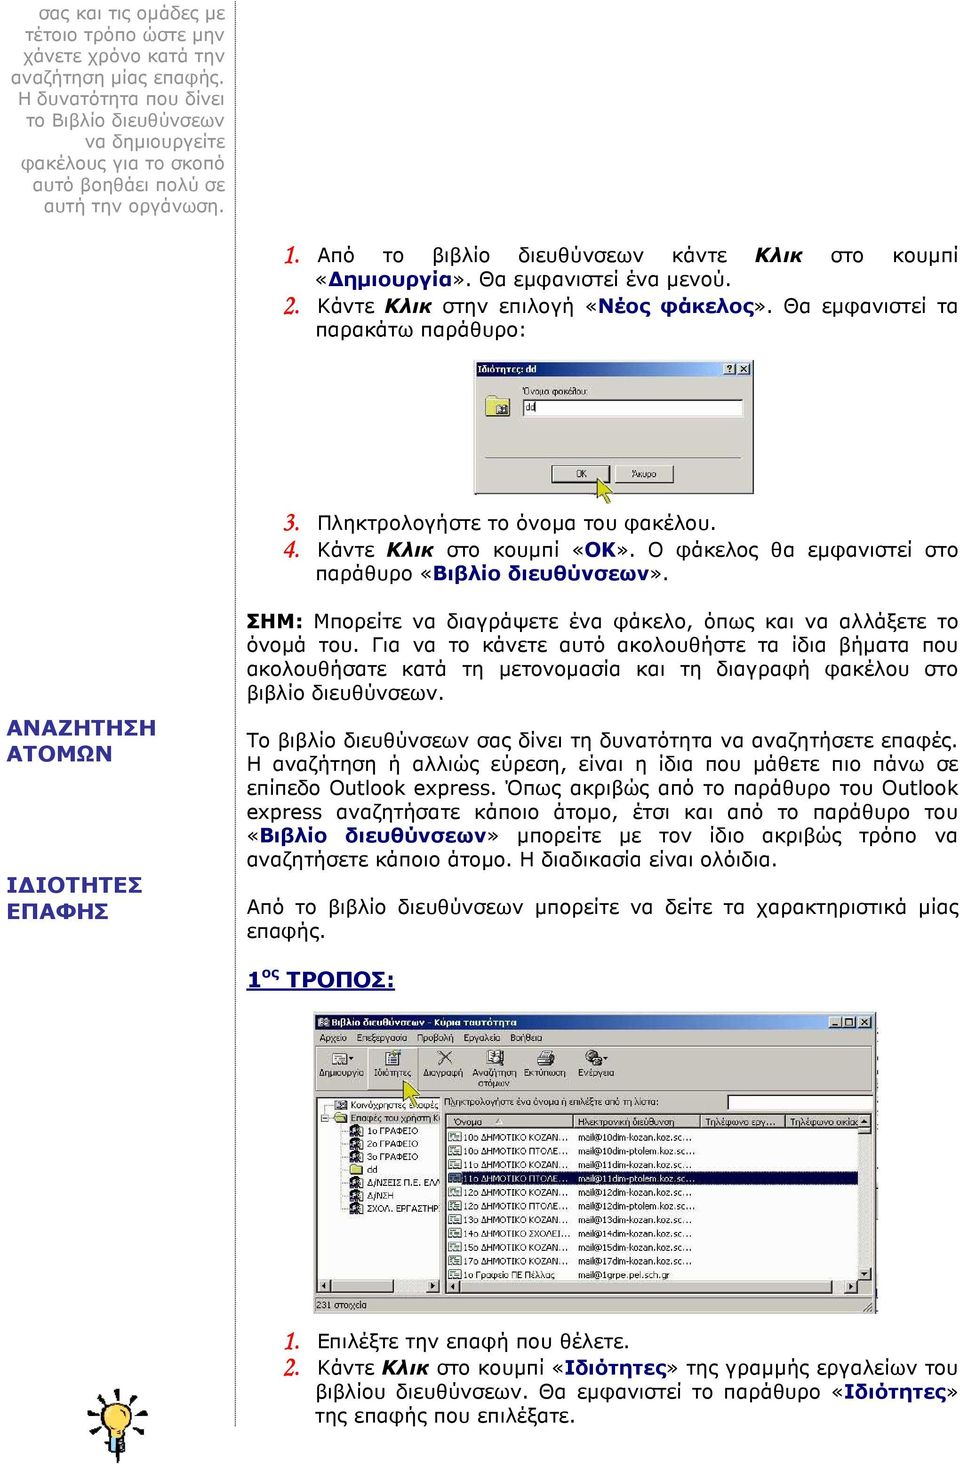This screenshot has height=1464, width=960.
Task: Click the Διαγραφή (X) toolbar icon
Action: pyautogui.click(x=443, y=1064)
